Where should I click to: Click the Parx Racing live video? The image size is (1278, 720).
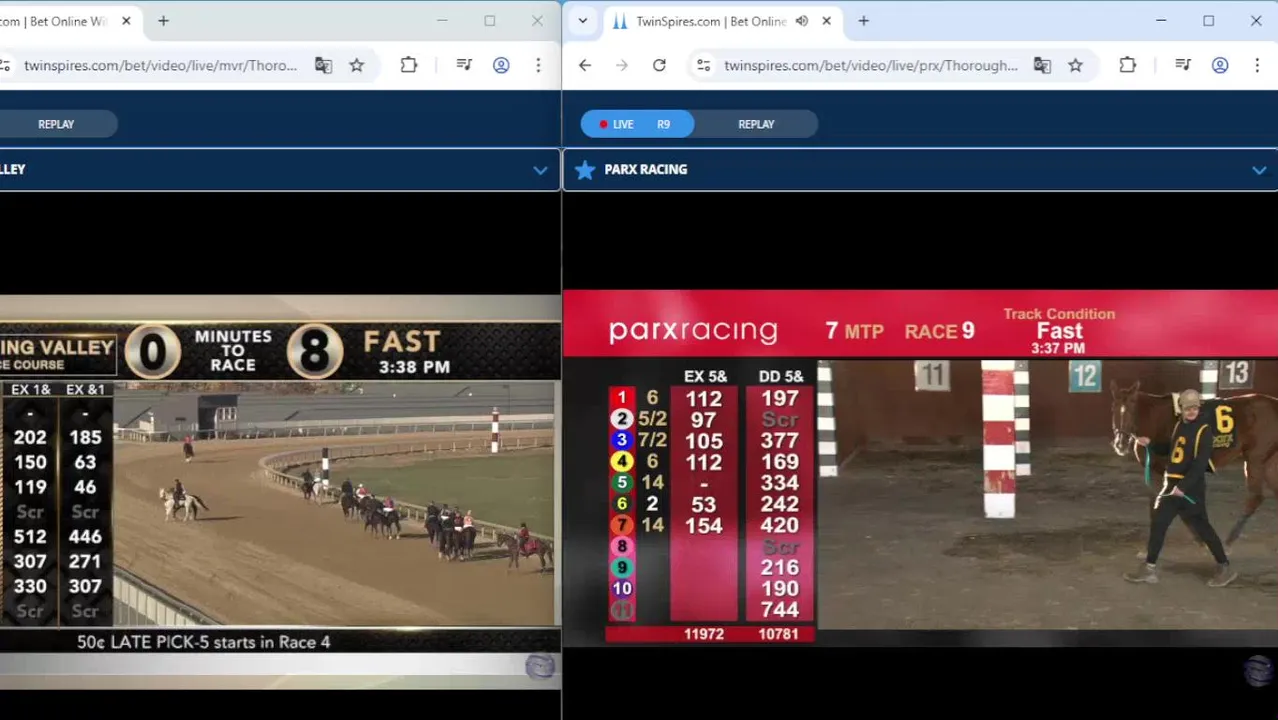click(x=920, y=468)
